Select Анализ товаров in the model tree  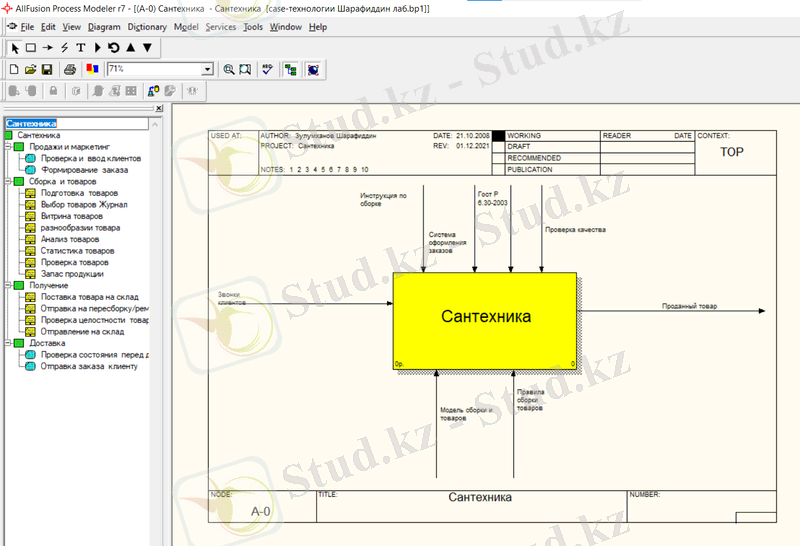click(x=70, y=239)
